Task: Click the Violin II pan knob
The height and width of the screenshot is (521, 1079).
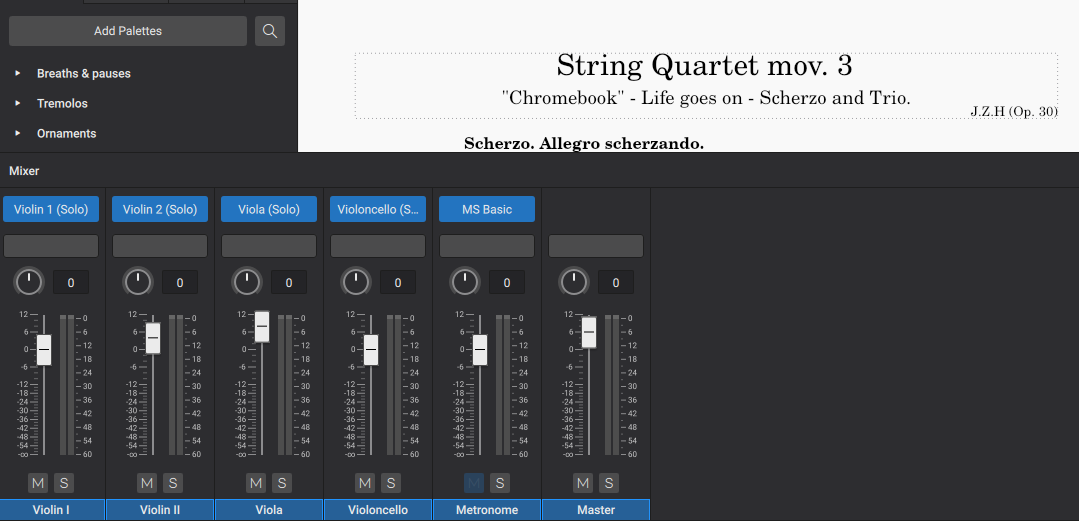Action: 138,282
